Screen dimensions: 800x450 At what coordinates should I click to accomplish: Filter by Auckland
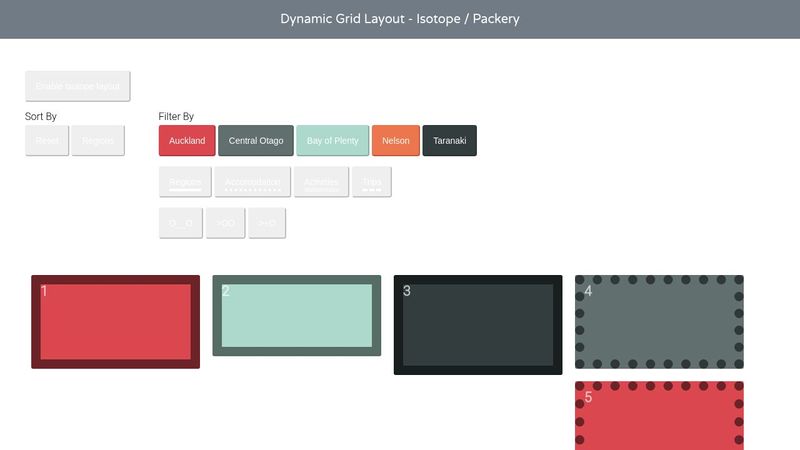[x=187, y=140]
